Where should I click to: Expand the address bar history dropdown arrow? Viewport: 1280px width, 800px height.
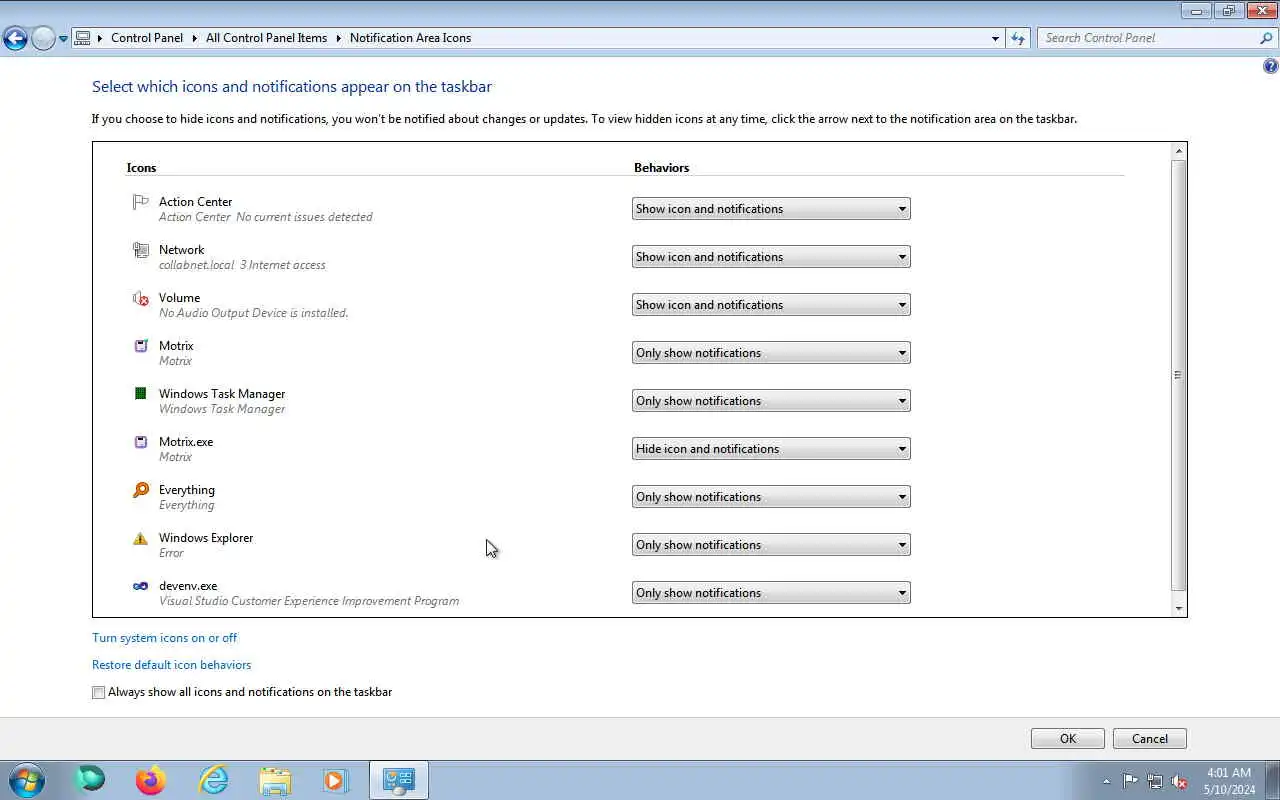point(995,38)
